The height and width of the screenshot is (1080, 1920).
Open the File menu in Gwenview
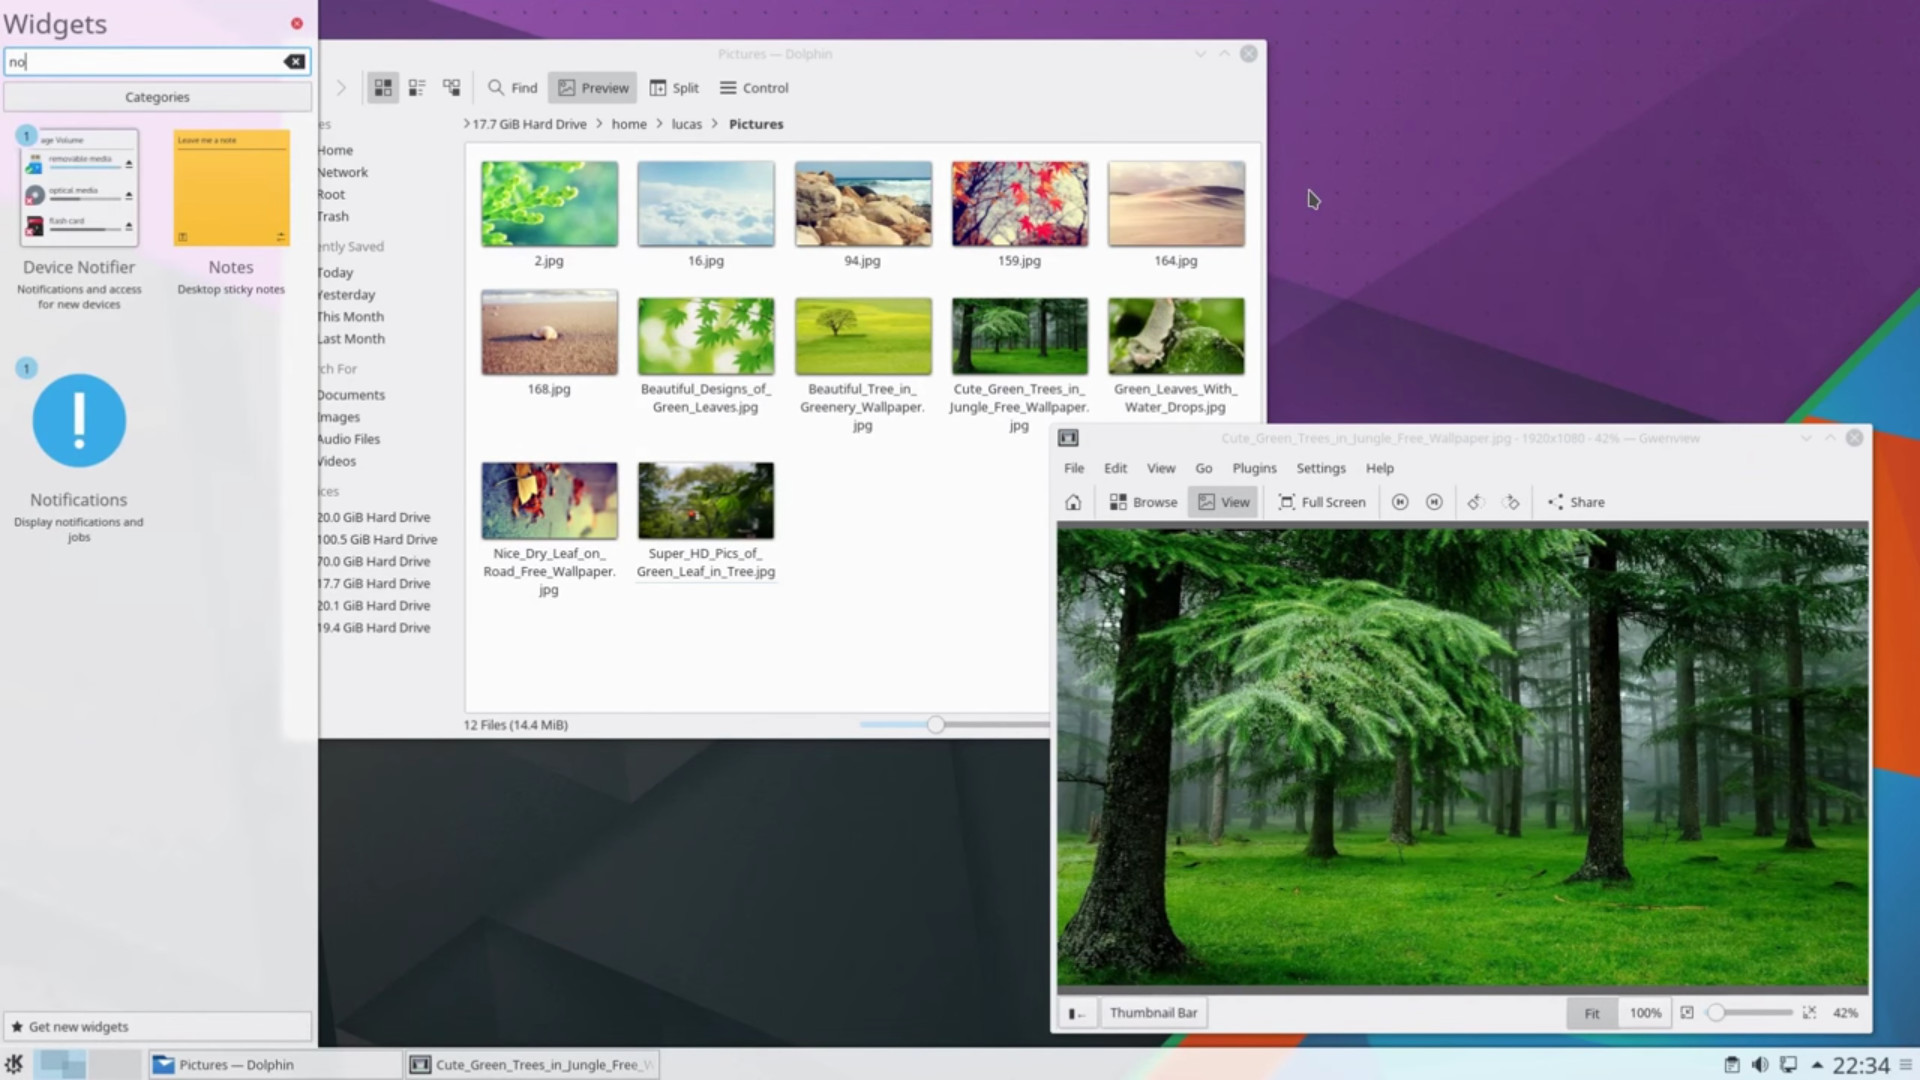point(1074,468)
